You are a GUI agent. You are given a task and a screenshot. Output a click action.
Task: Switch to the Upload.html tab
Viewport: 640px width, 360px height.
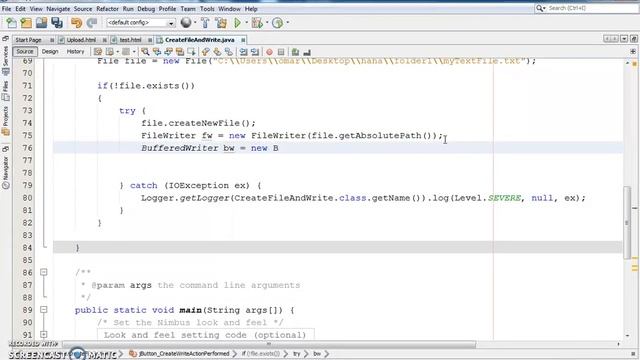(81, 40)
